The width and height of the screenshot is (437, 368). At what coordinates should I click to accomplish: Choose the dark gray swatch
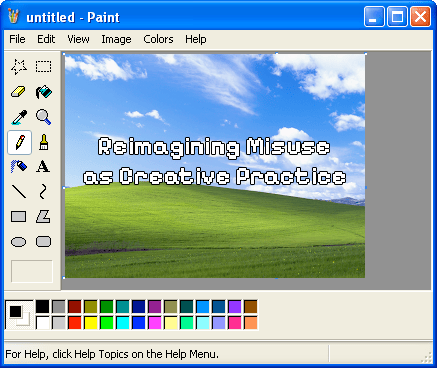coord(59,307)
